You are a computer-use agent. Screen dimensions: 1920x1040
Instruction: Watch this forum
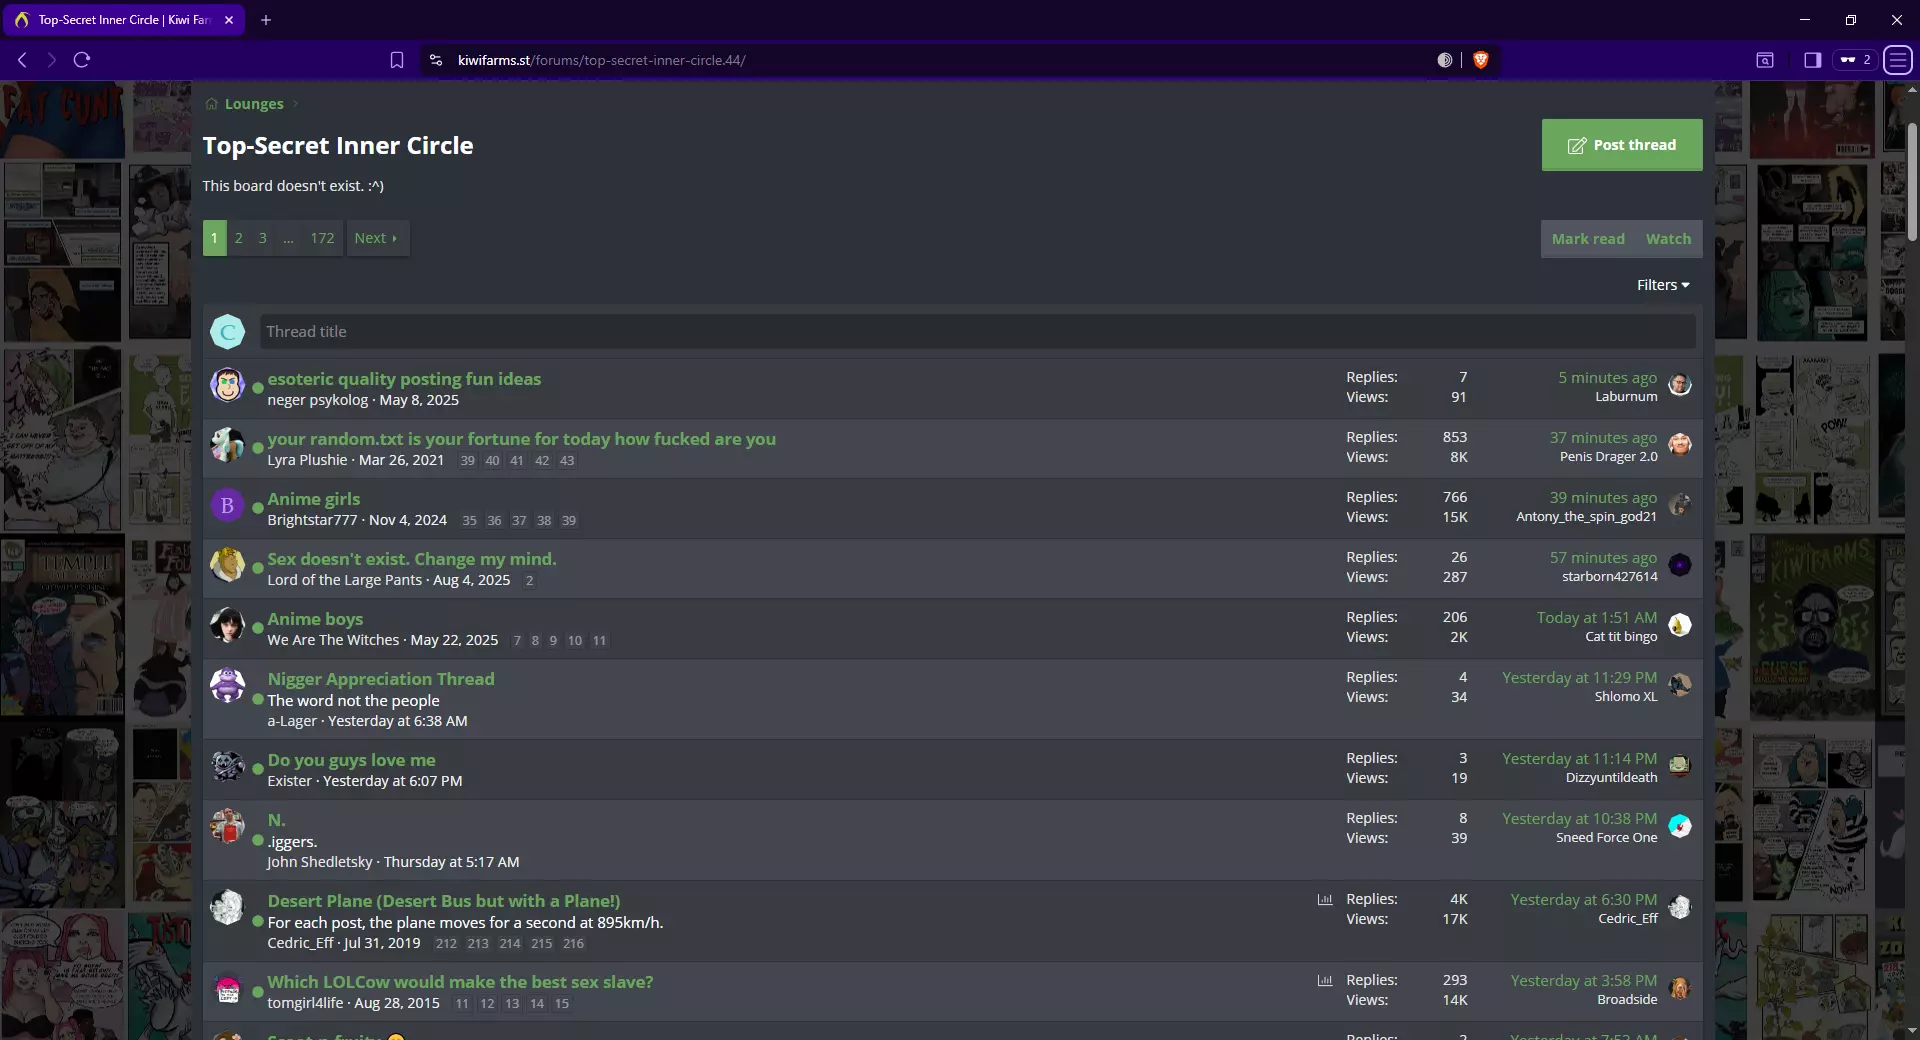coord(1668,239)
